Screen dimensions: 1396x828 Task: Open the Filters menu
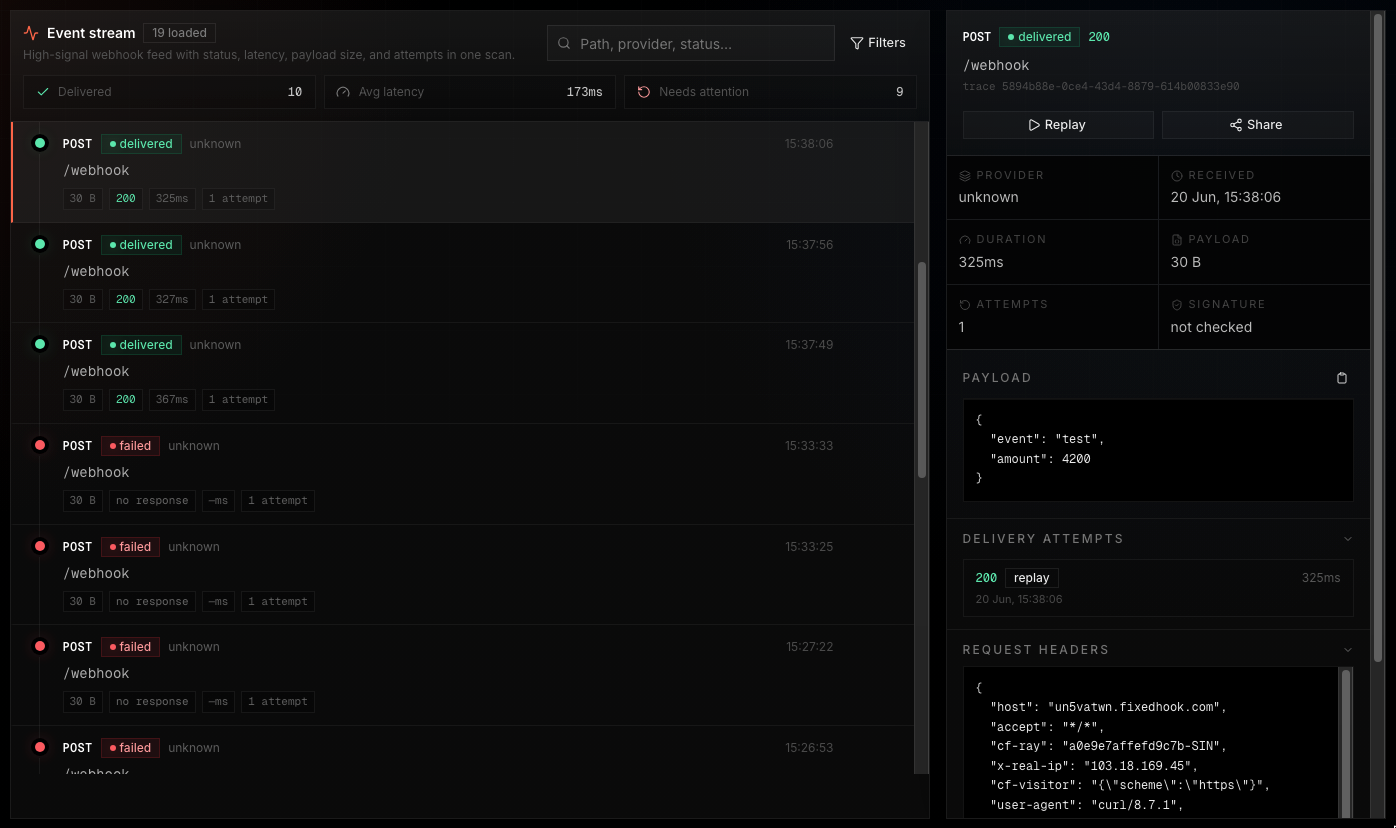click(878, 43)
